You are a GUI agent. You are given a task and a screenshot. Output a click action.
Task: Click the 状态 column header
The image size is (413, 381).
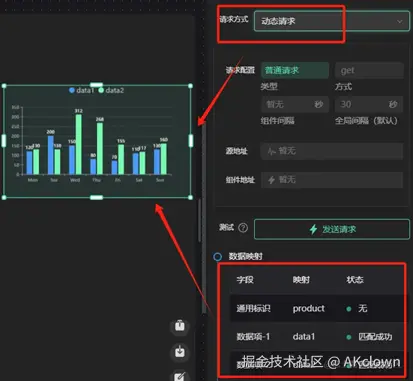[355, 279]
